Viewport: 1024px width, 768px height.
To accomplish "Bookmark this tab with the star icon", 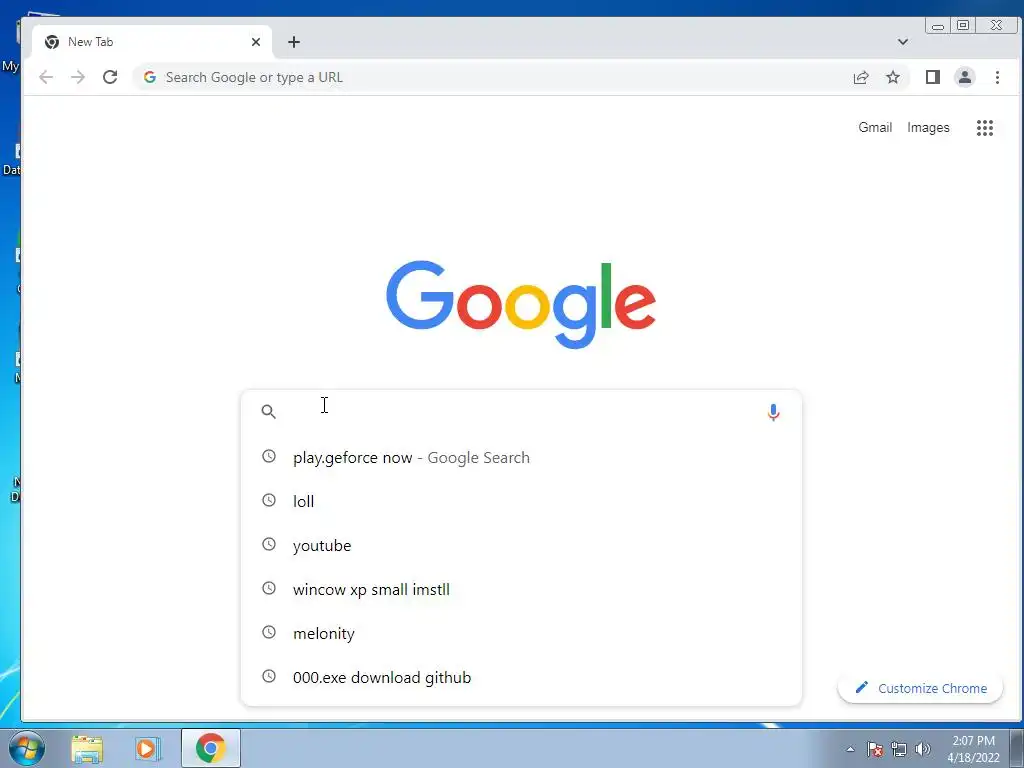I will [893, 77].
